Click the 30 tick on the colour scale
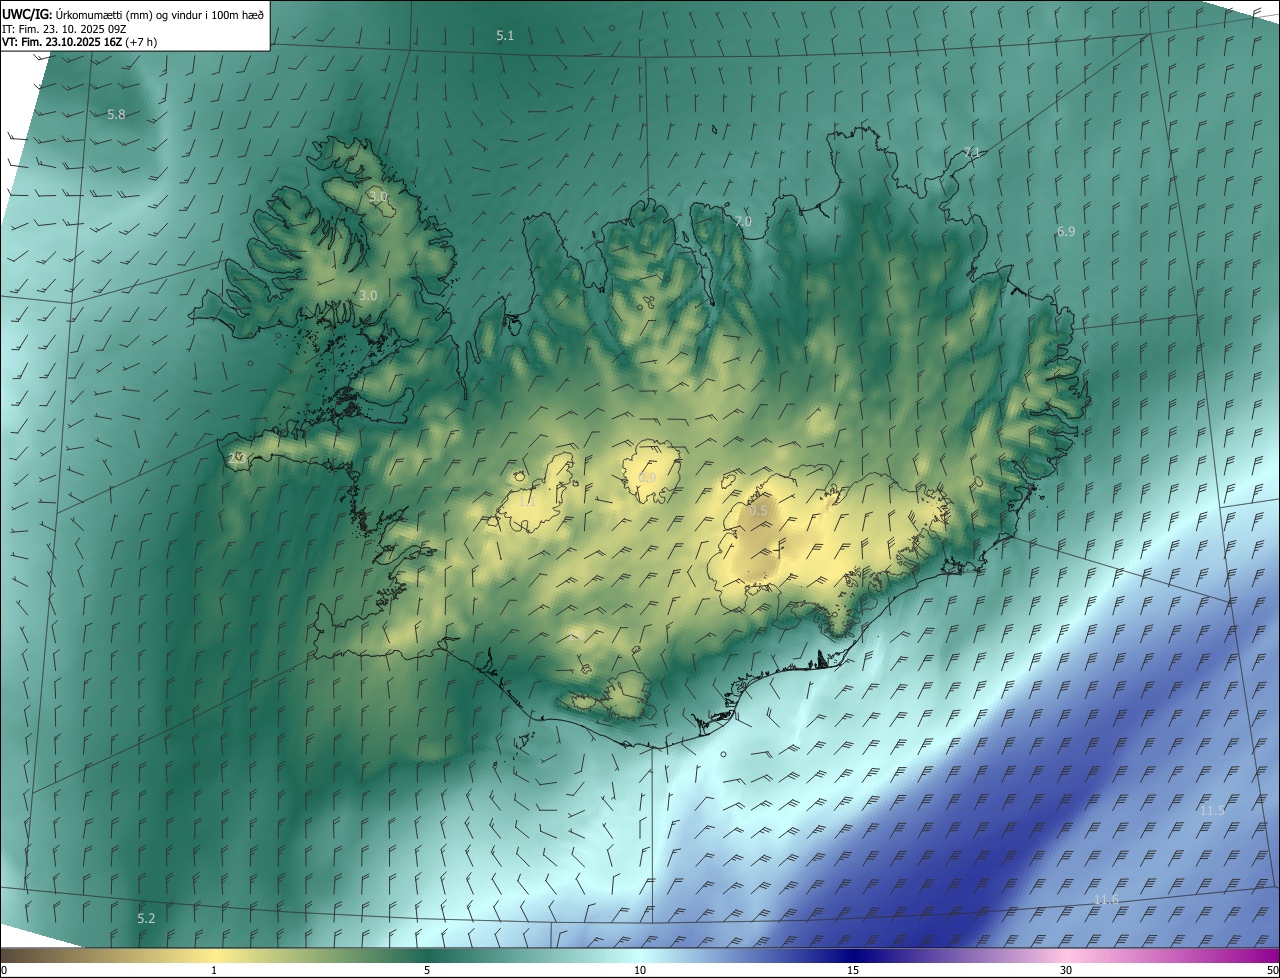The height and width of the screenshot is (978, 1280). coord(1066,970)
